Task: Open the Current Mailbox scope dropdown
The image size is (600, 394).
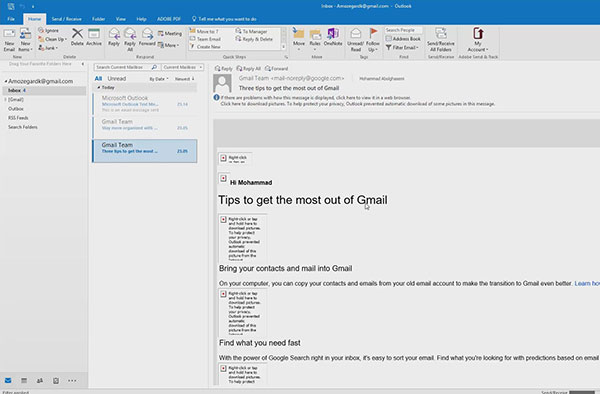Action: (x=183, y=67)
